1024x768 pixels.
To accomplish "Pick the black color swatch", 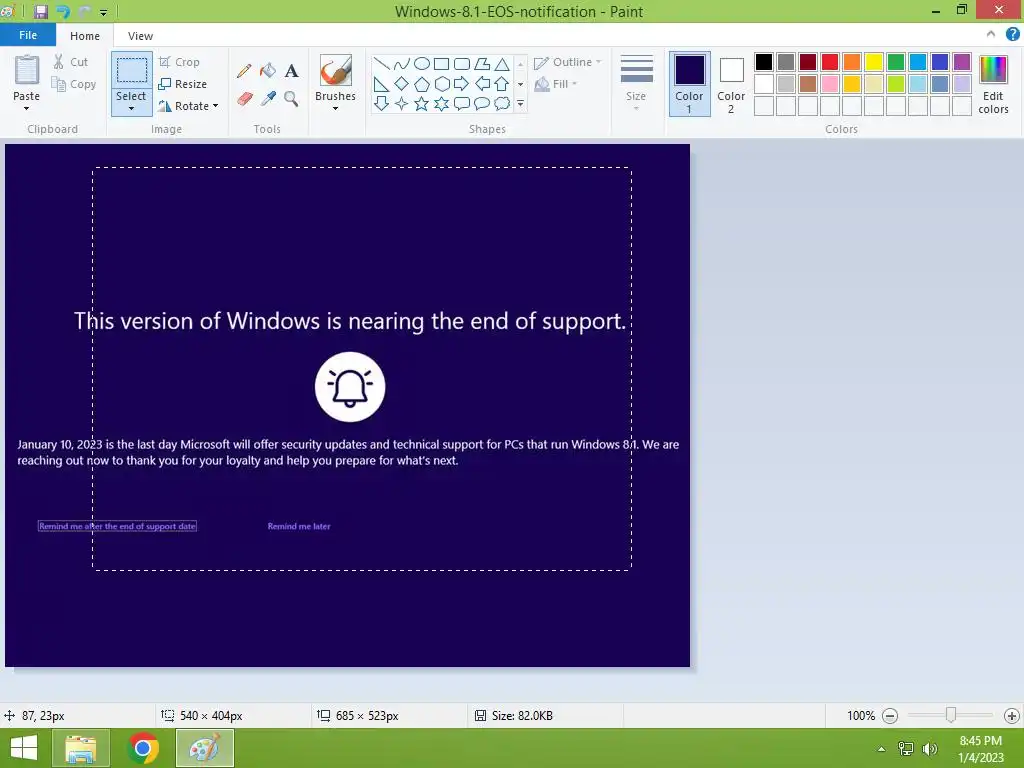I will (x=763, y=62).
